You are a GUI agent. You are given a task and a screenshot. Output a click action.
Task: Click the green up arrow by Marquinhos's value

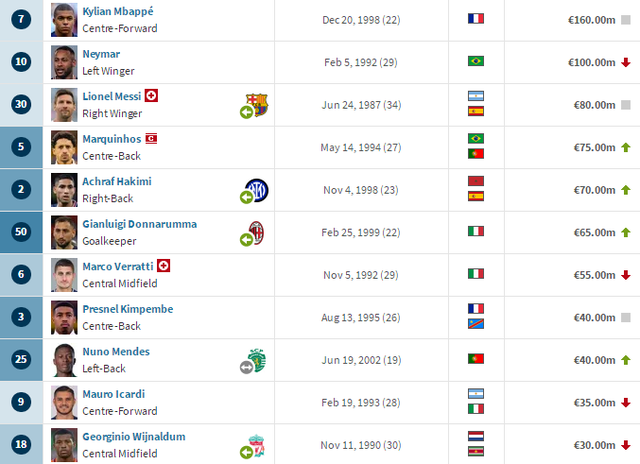pyautogui.click(x=626, y=147)
